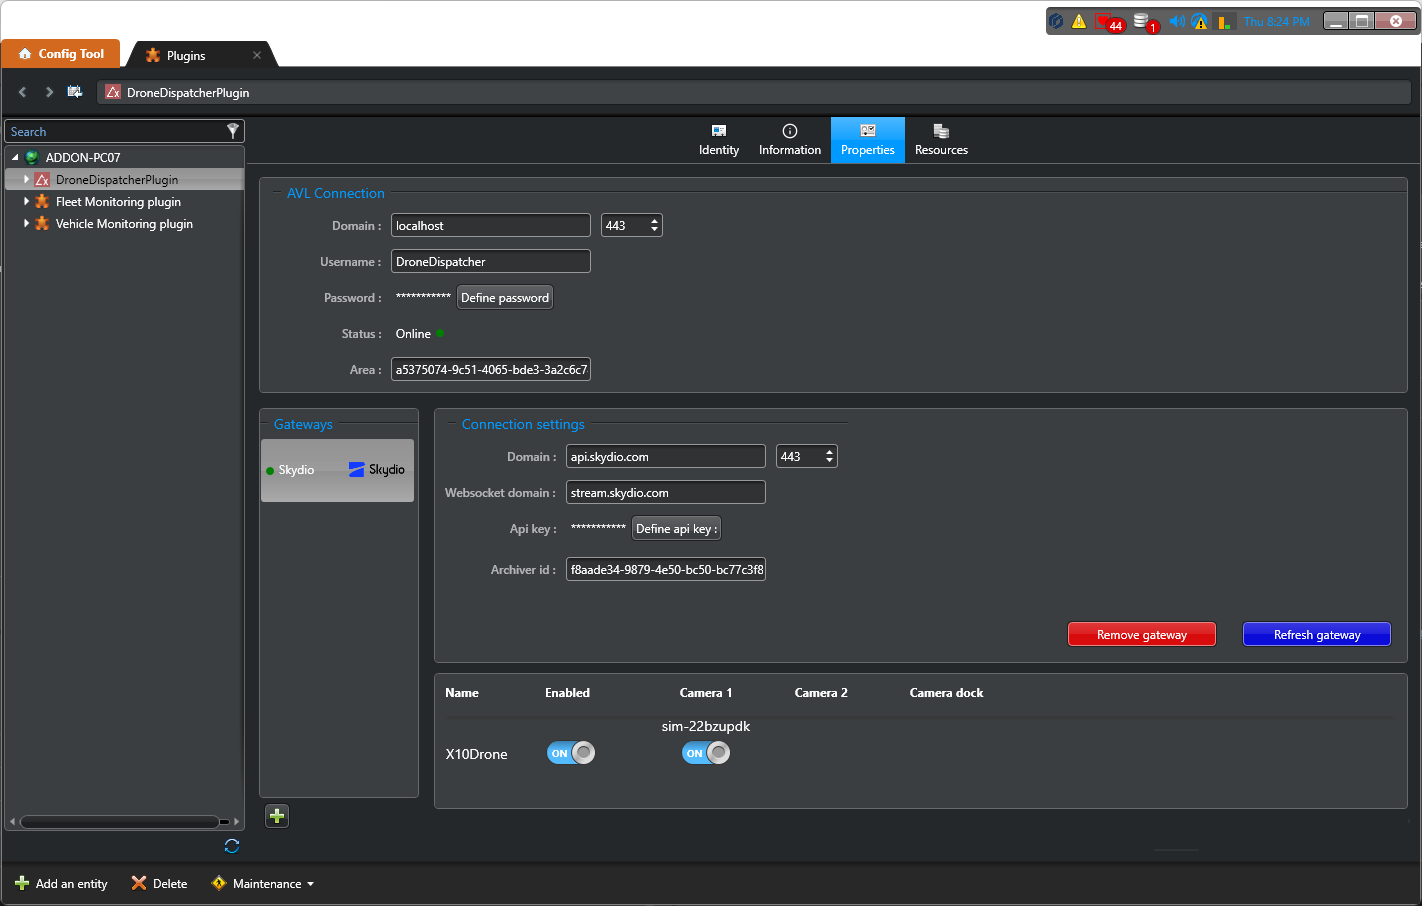Open the health heart icon showing 44

[1104, 20]
